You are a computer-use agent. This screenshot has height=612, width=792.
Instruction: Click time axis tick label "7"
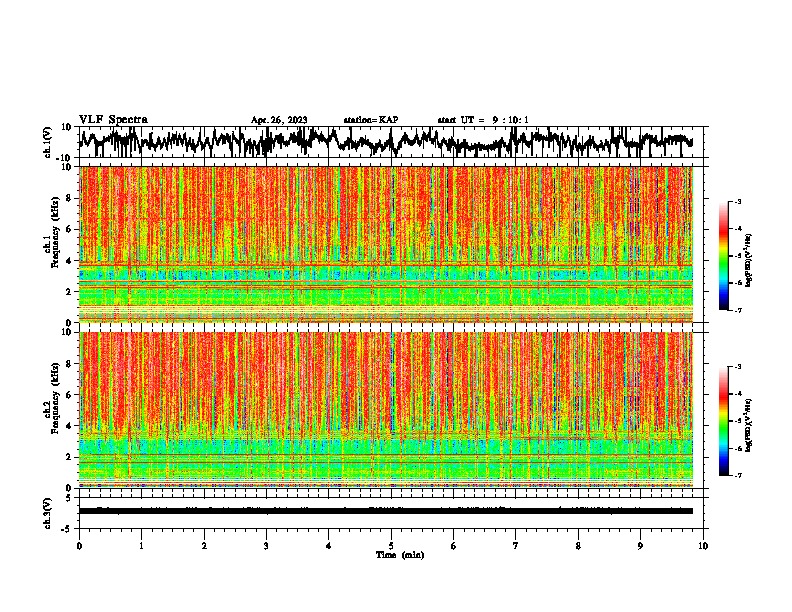[516, 546]
